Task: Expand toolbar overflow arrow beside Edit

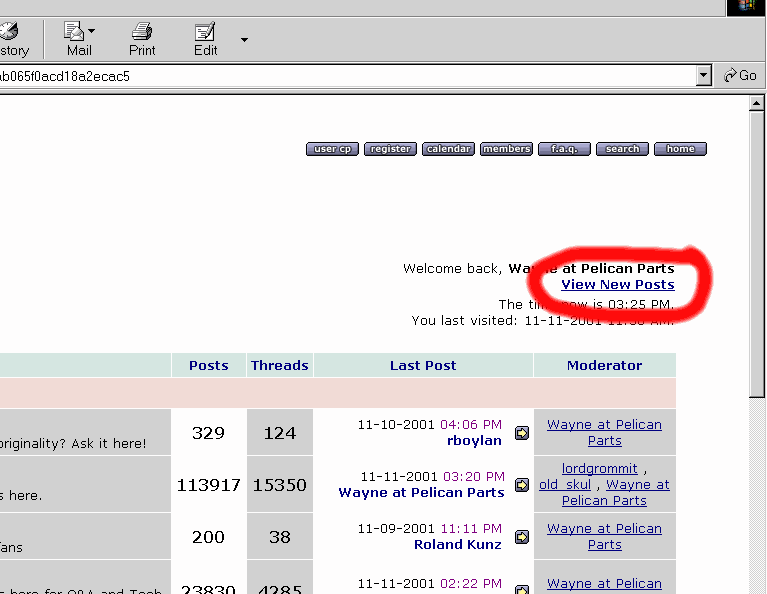Action: point(243,40)
